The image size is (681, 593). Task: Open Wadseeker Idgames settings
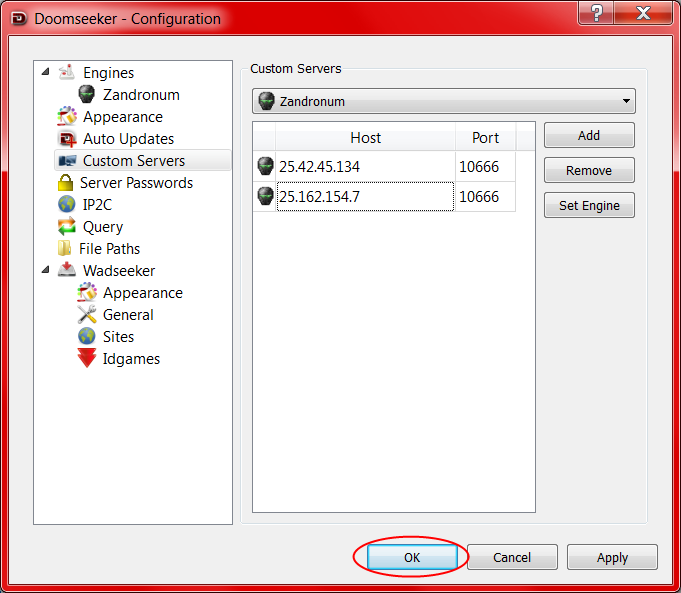tap(131, 359)
